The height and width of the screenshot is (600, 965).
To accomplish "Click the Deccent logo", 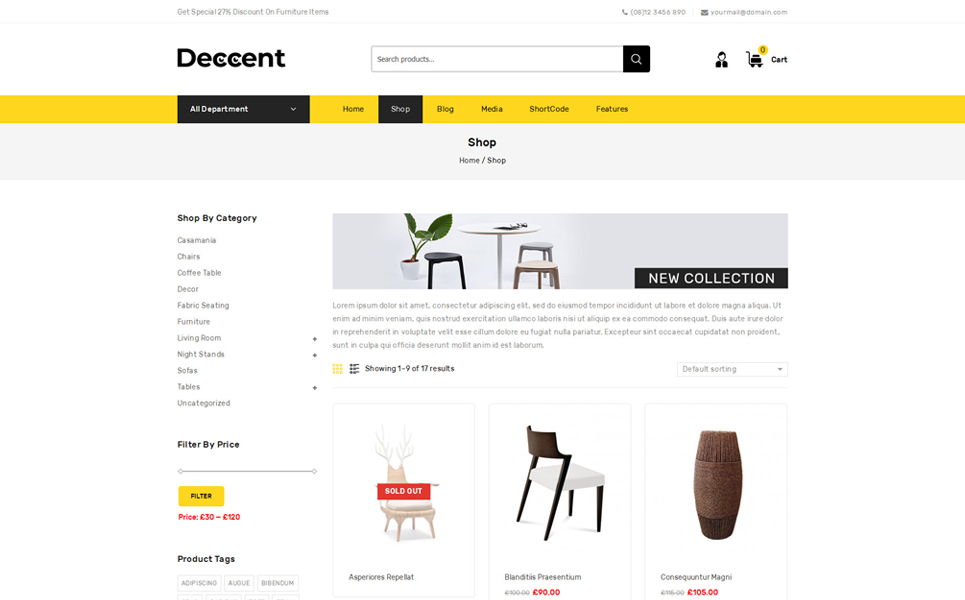I will coord(231,58).
